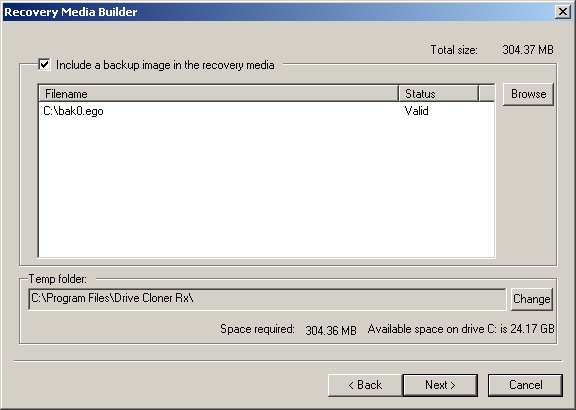Click the Available space on drive C text
Screen dimensions: 576x410
(x=461, y=329)
